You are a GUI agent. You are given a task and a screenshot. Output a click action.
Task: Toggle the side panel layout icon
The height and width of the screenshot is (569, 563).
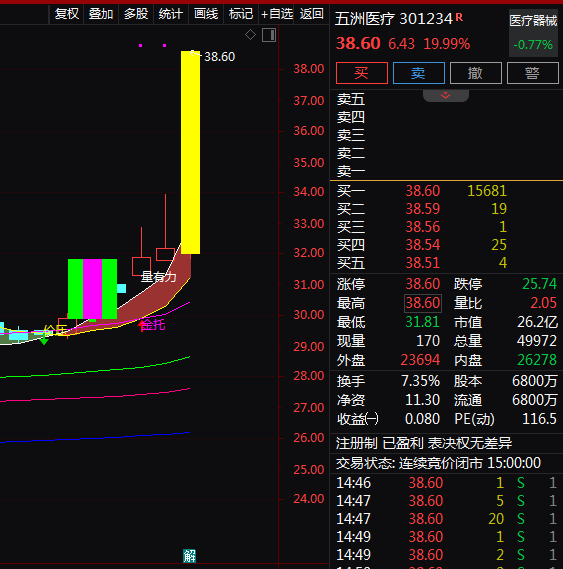pos(269,35)
